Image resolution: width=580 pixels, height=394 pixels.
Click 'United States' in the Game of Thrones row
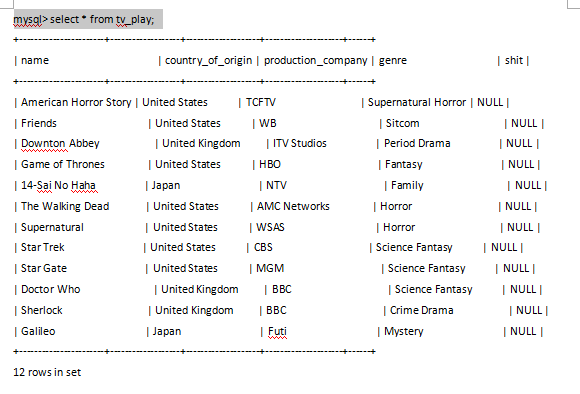(x=188, y=164)
